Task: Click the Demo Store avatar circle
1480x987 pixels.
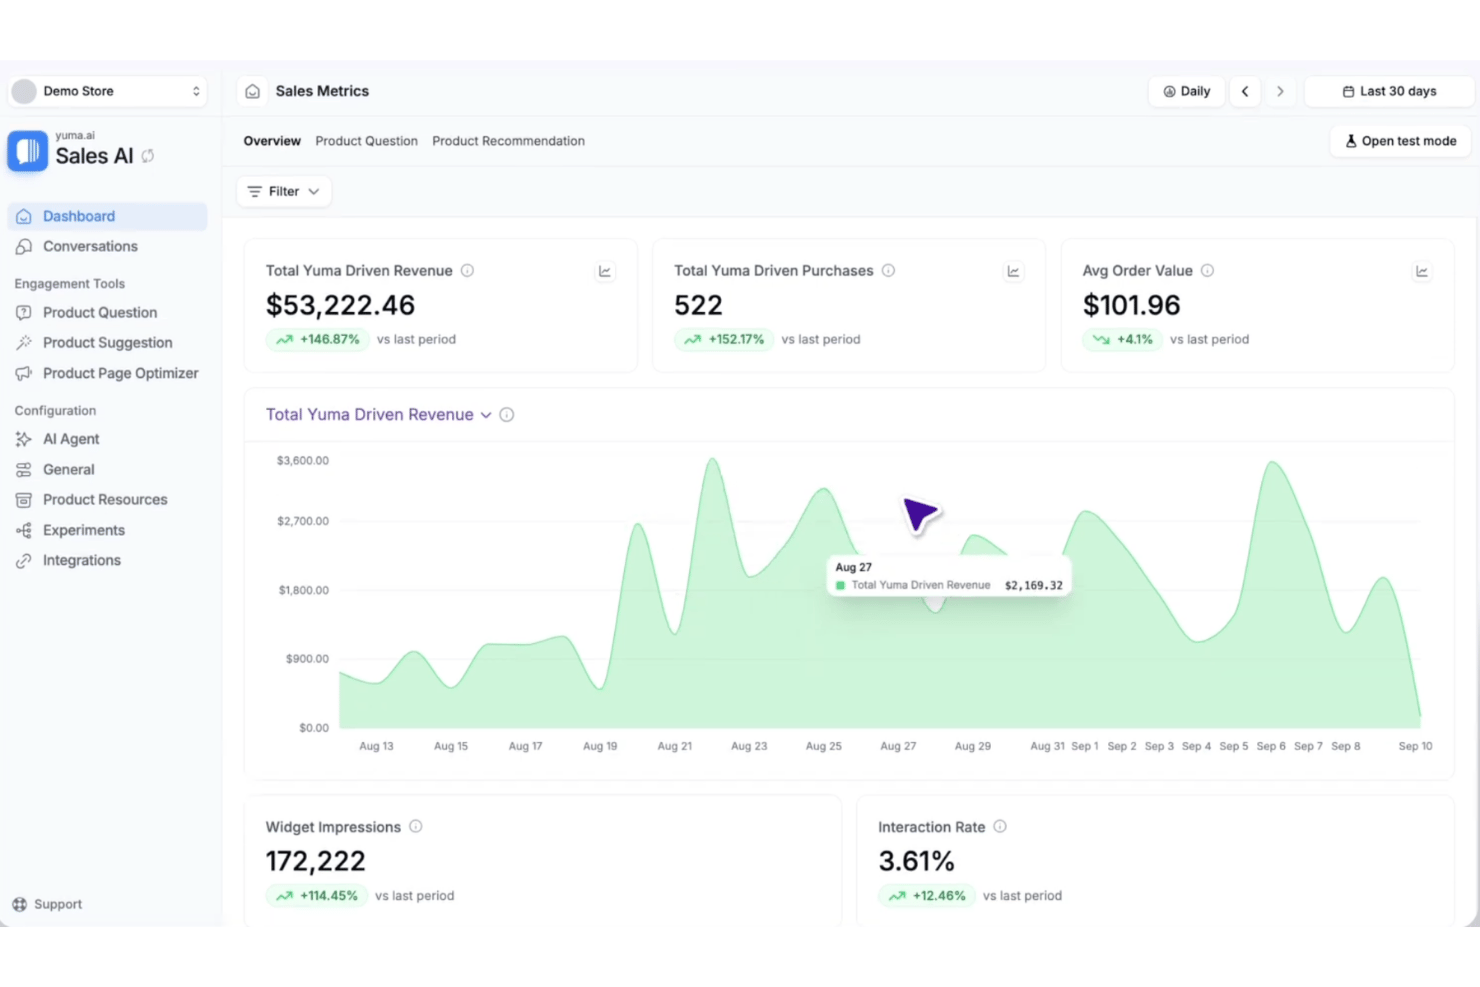Action: (x=24, y=91)
